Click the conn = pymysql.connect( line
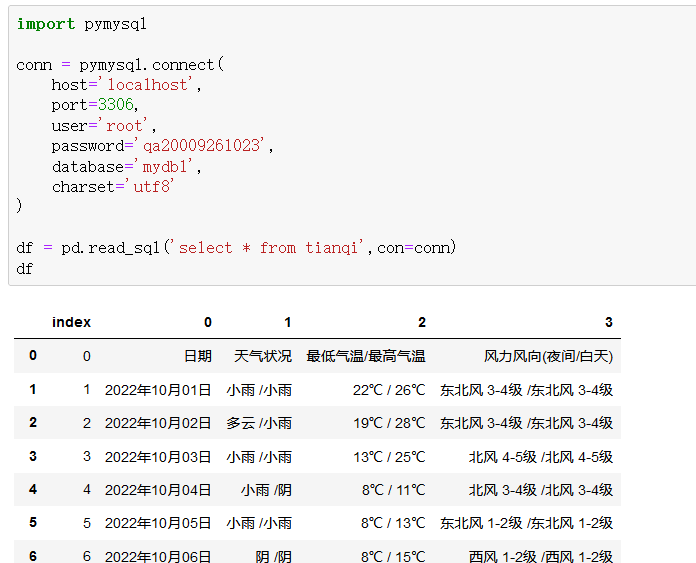The image size is (696, 563). [x=120, y=65]
